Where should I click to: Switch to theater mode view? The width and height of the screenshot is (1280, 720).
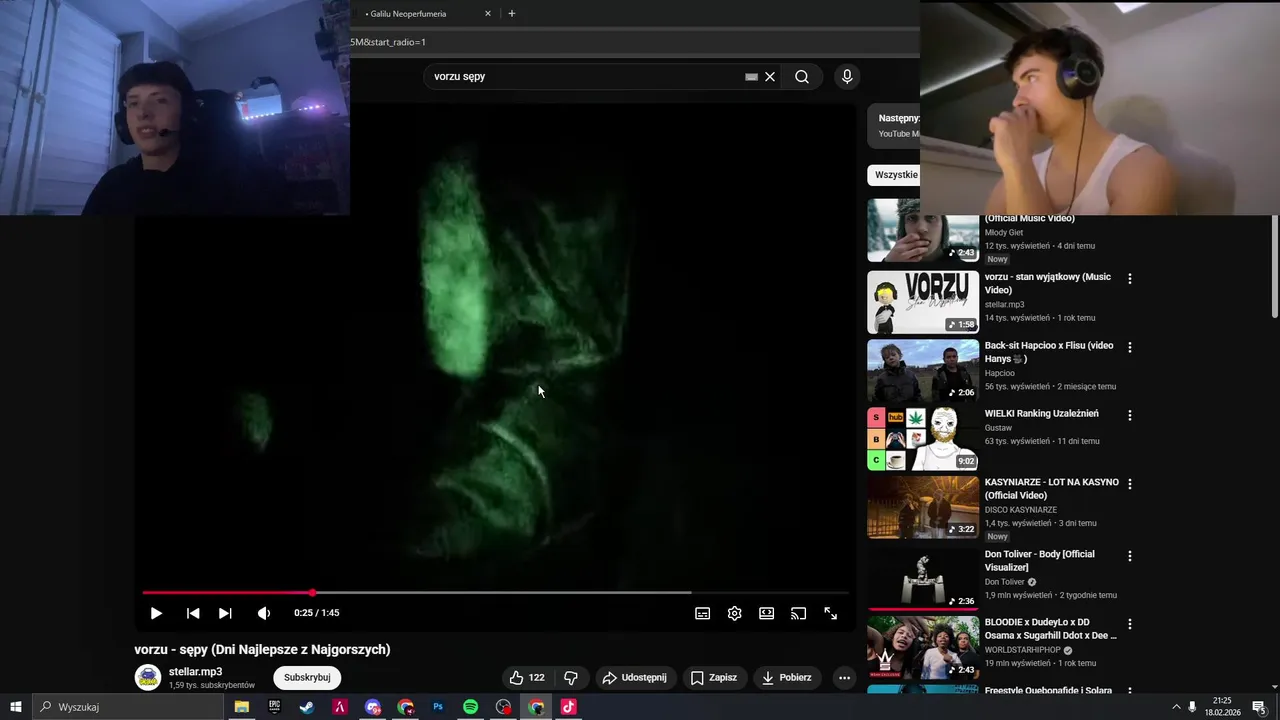pyautogui.click(x=766, y=613)
